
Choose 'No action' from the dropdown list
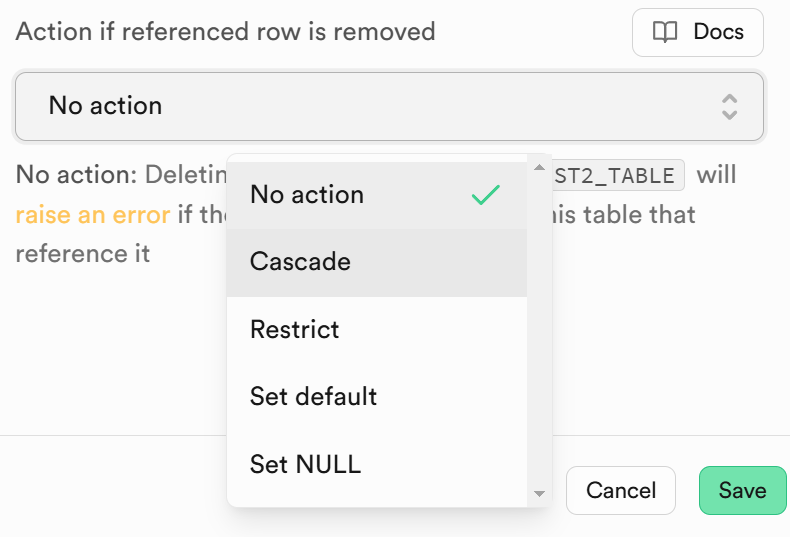pyautogui.click(x=377, y=195)
